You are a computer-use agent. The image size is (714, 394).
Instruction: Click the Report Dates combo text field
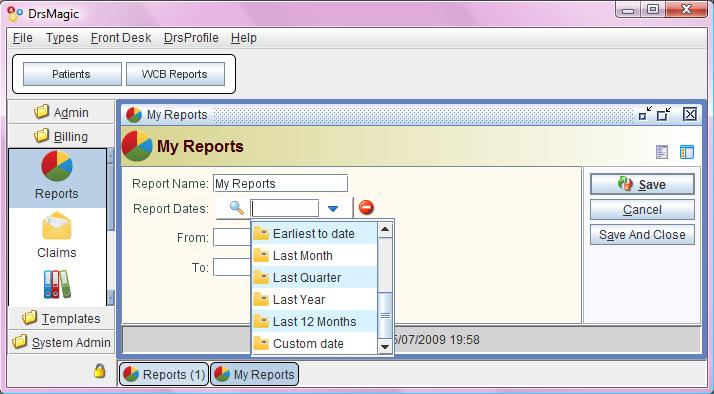tap(285, 209)
